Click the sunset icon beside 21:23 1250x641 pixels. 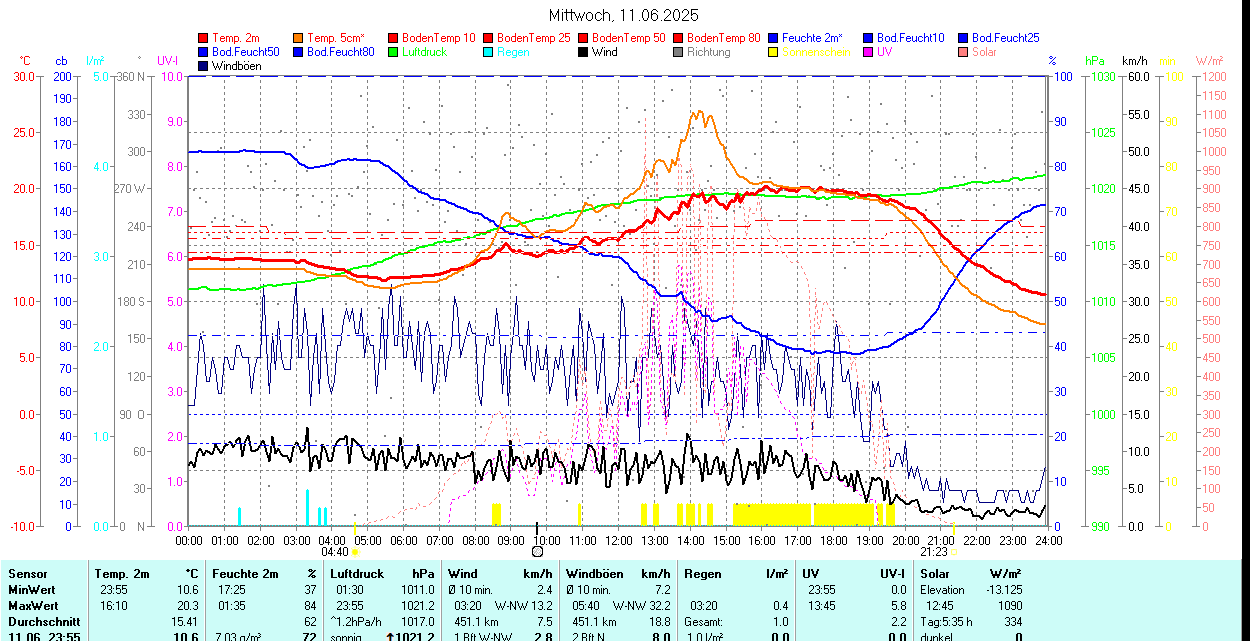point(955,552)
